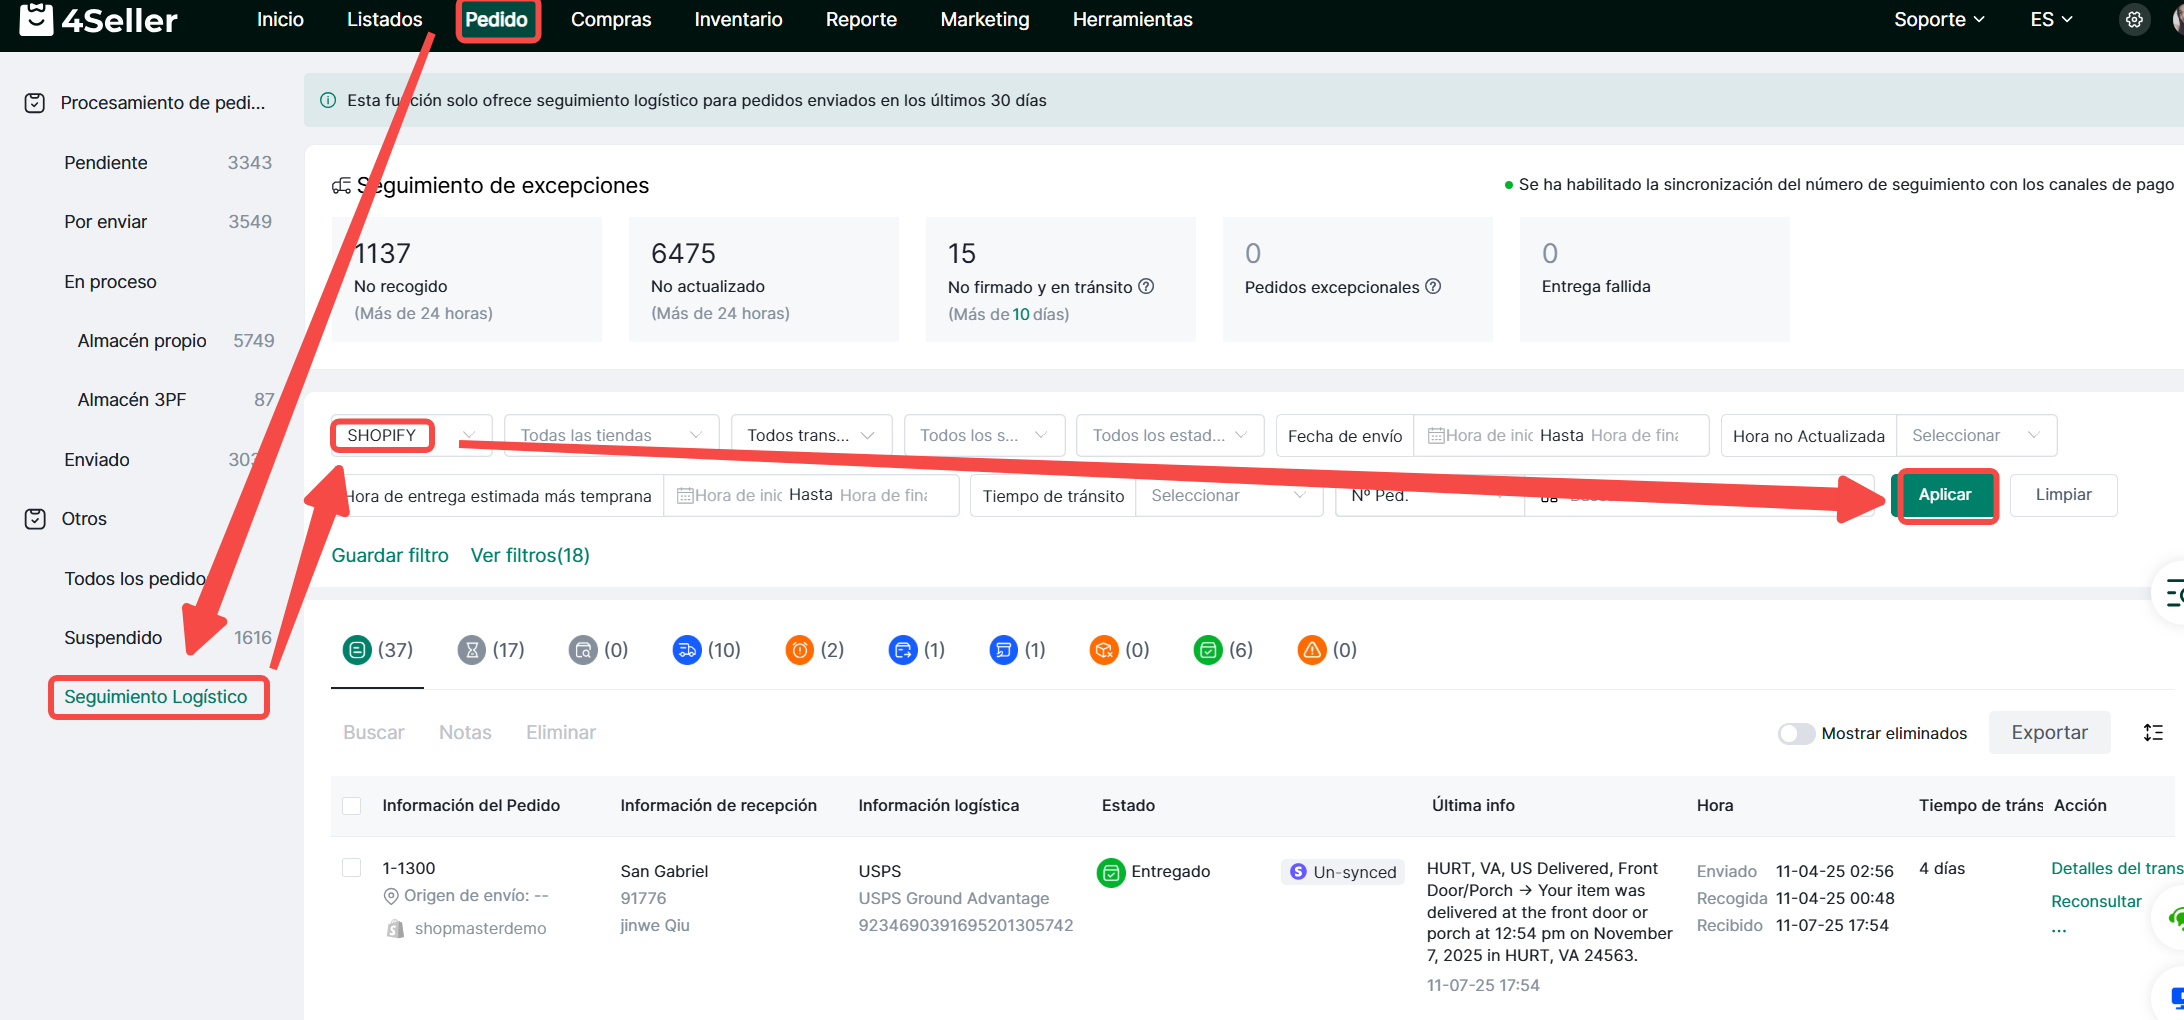Screen dimensions: 2184x1020
Task: Open the Inventario menu
Action: tap(738, 20)
